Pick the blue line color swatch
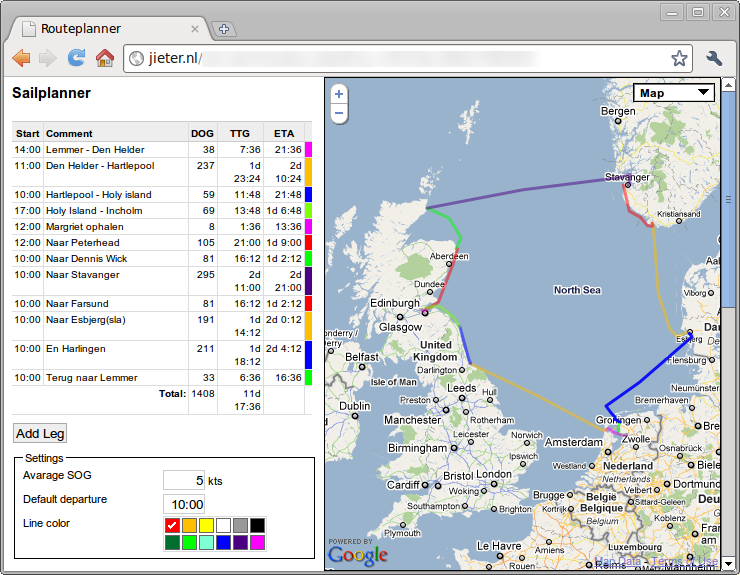 point(223,542)
